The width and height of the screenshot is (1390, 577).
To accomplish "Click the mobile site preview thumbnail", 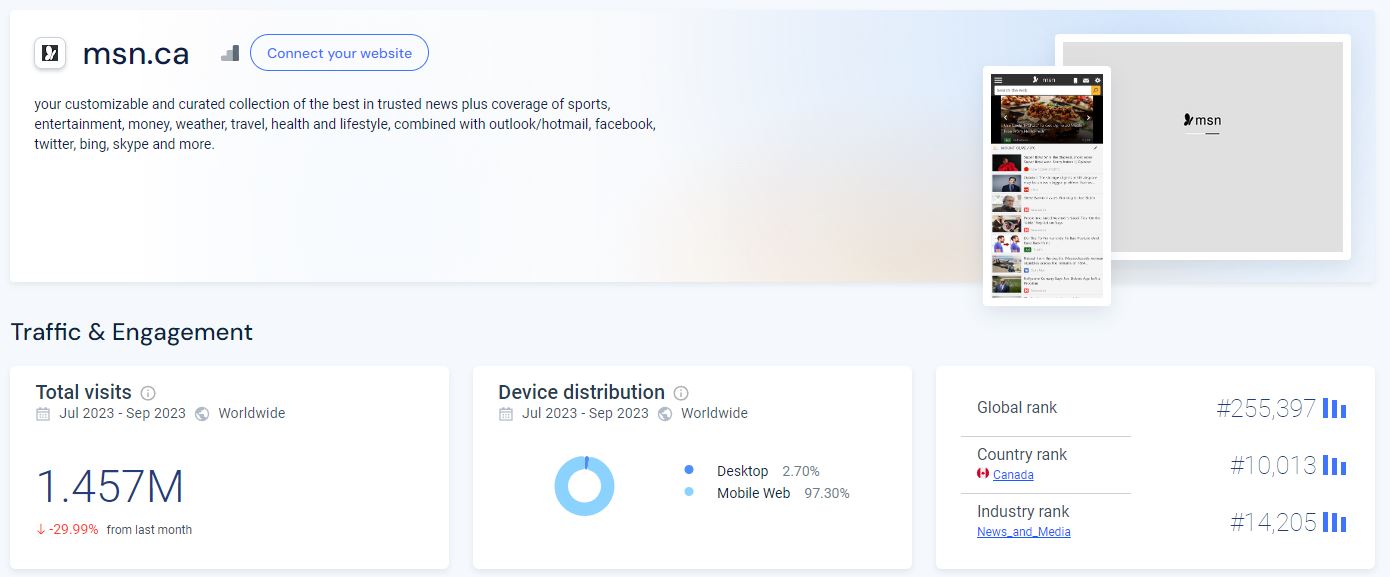I will [x=1047, y=186].
